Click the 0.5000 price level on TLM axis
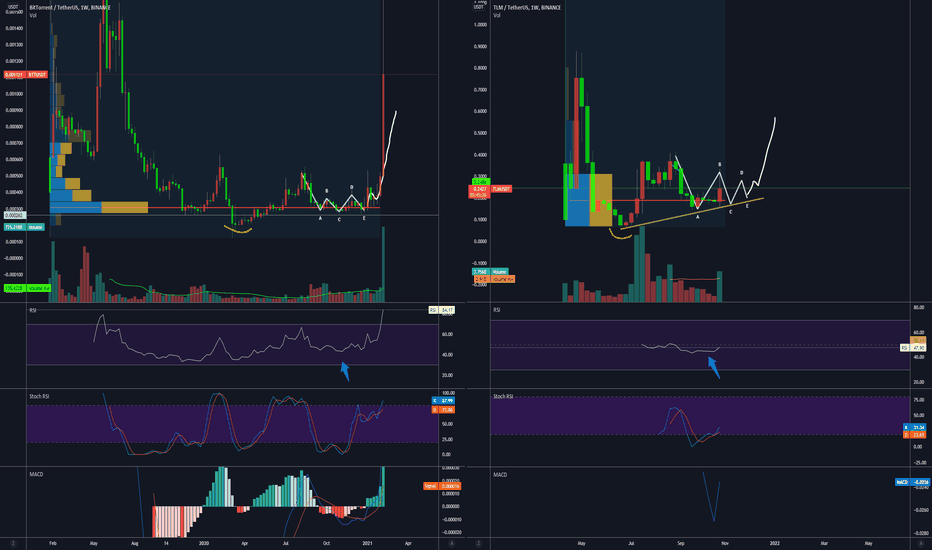 coord(480,133)
